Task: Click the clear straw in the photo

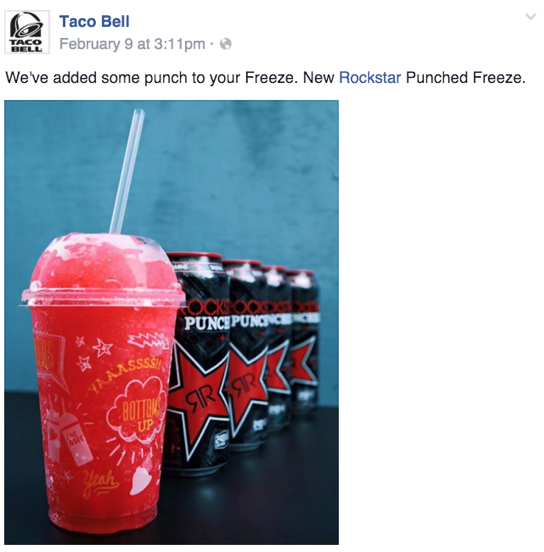Action: coord(127,171)
